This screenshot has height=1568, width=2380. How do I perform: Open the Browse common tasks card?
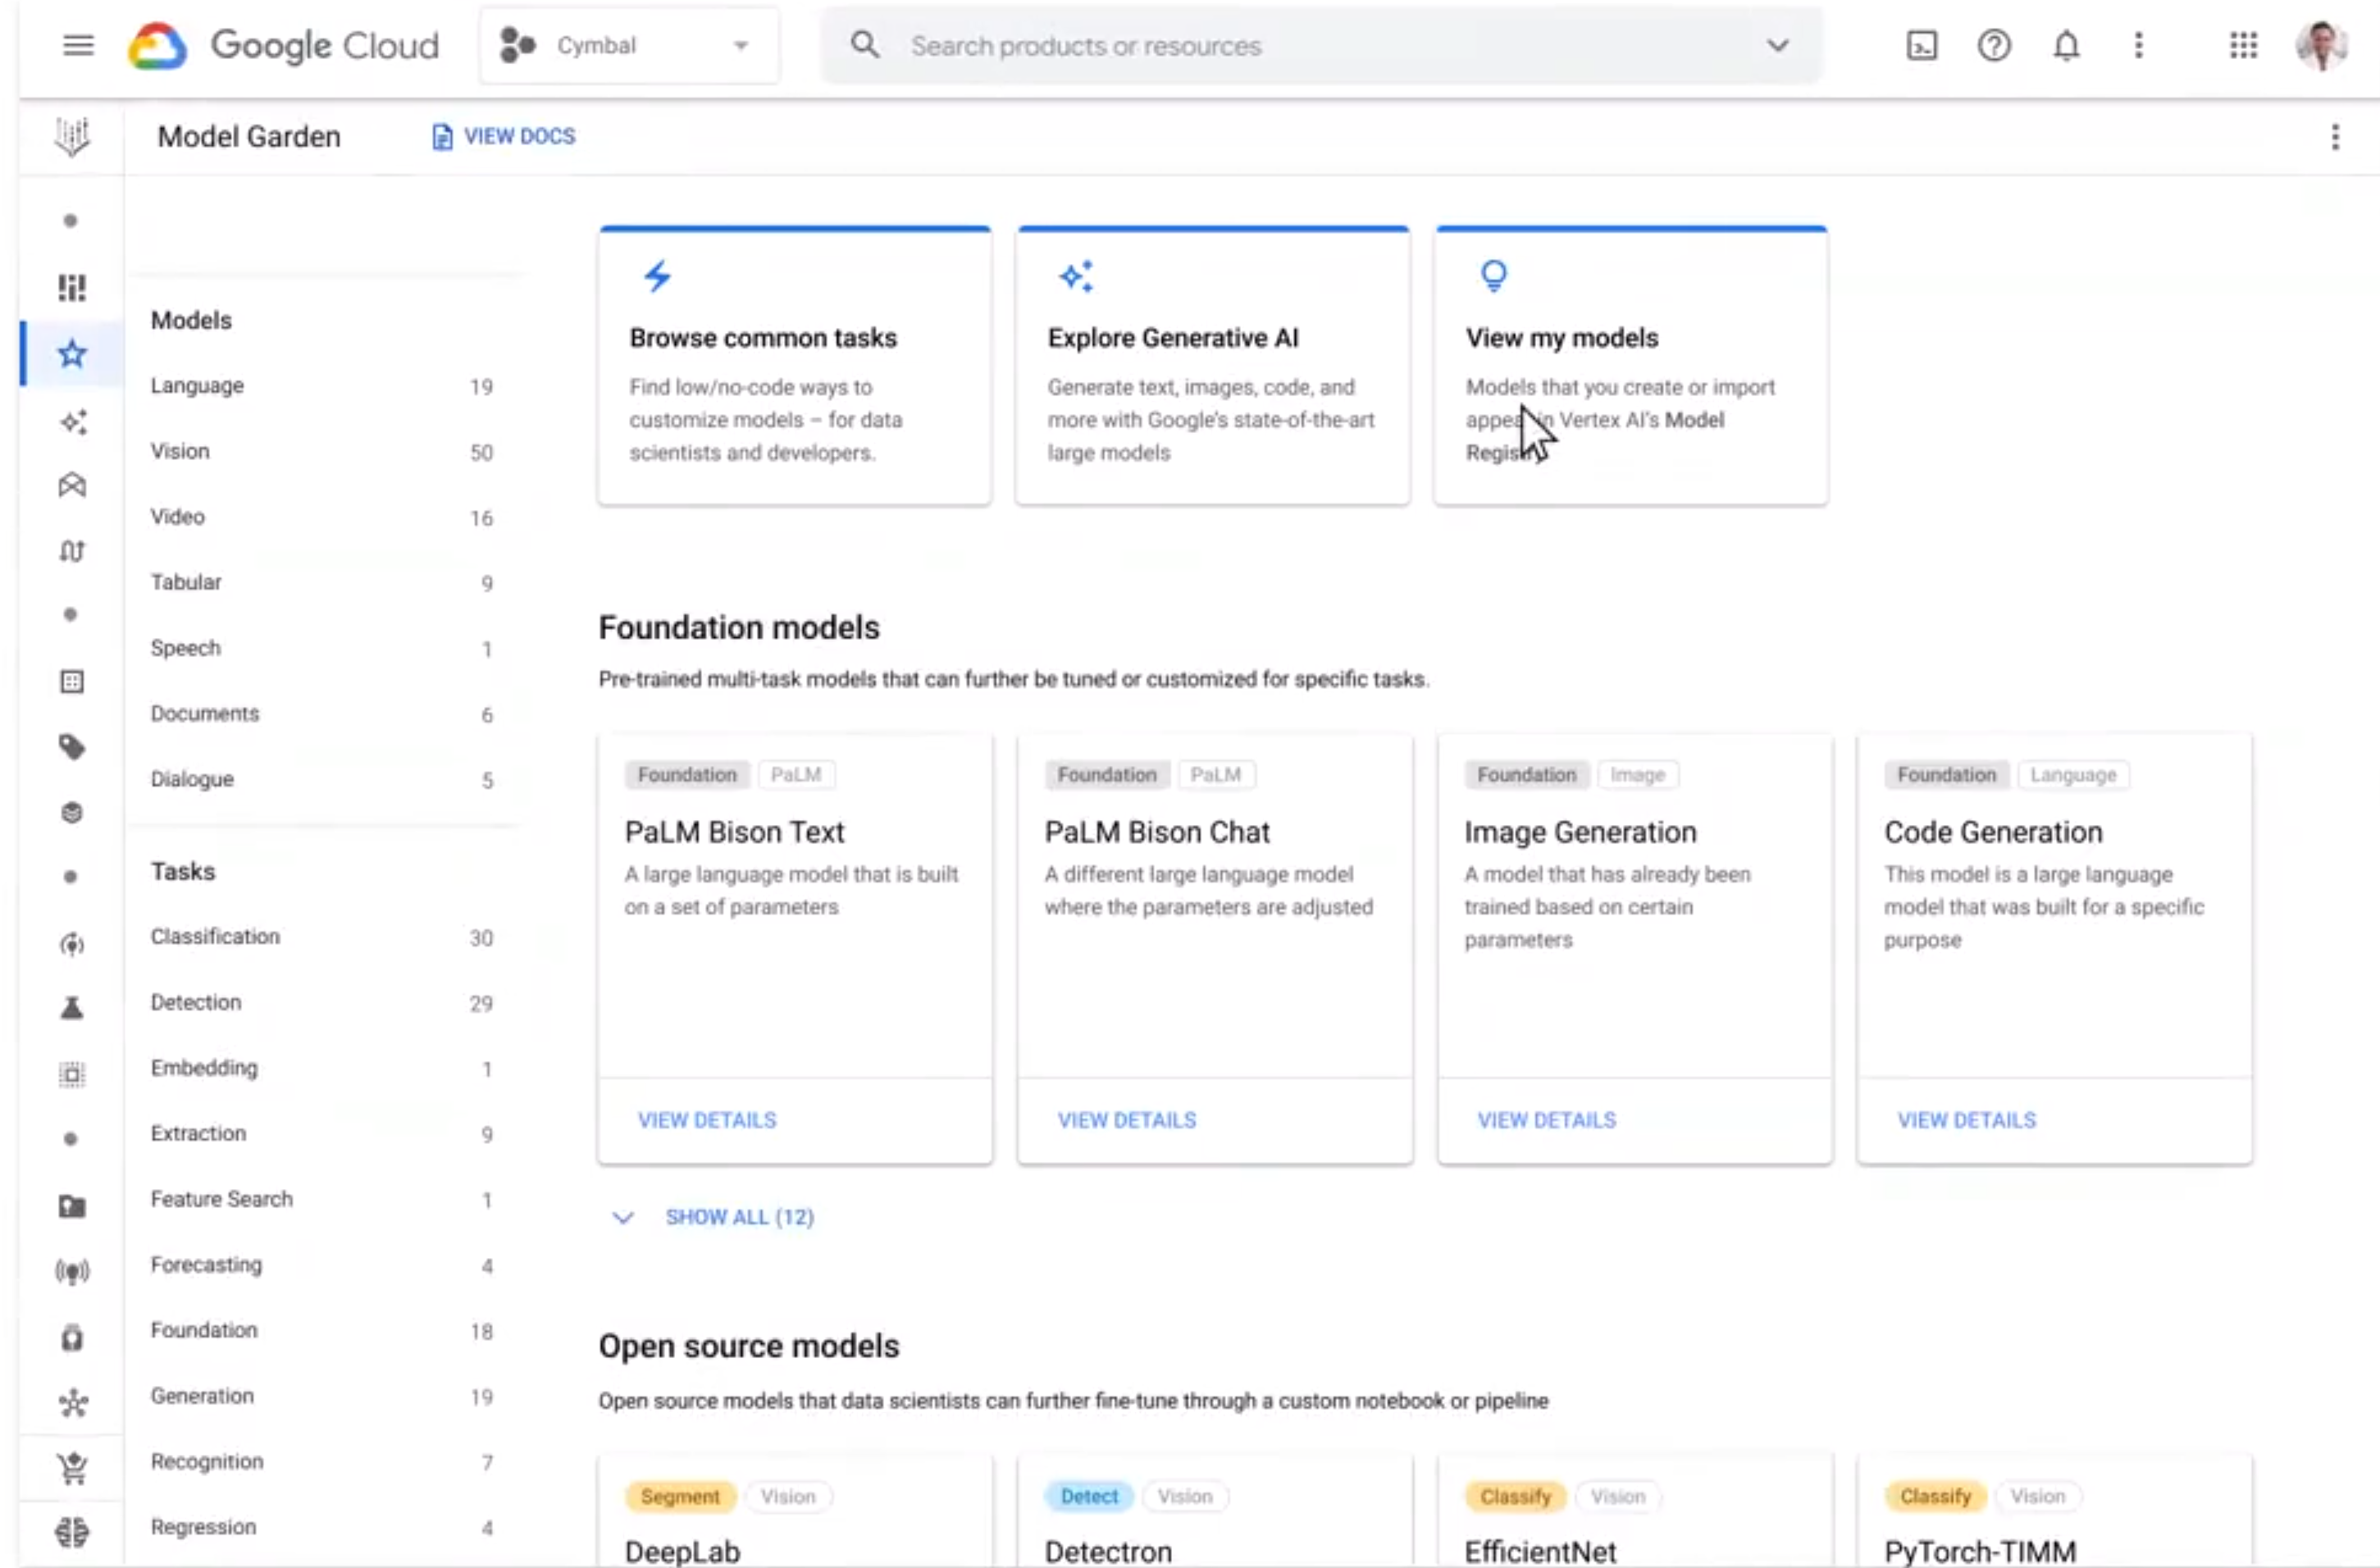795,366
